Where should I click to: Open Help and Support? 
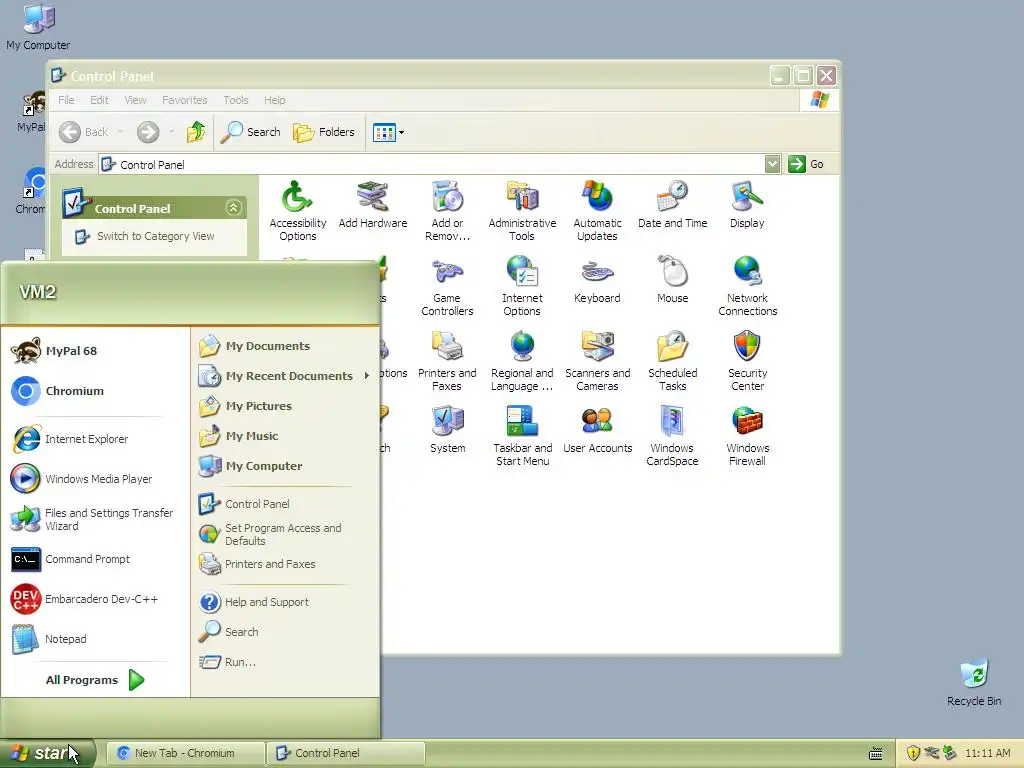pyautogui.click(x=285, y=601)
